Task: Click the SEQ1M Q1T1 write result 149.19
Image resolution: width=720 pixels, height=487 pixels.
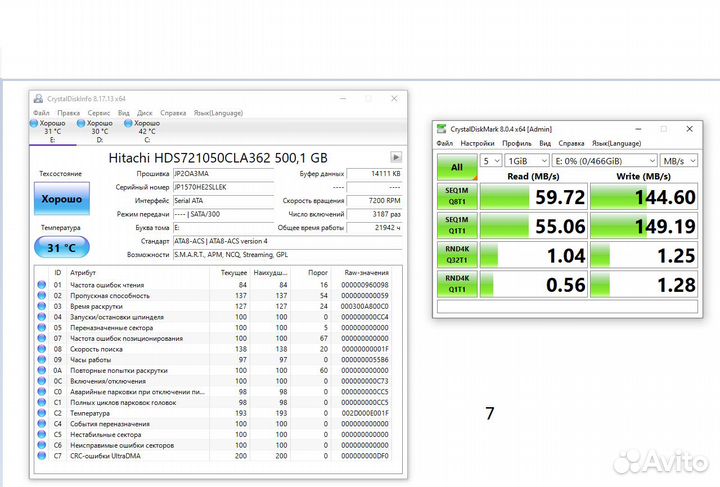Action: [644, 226]
